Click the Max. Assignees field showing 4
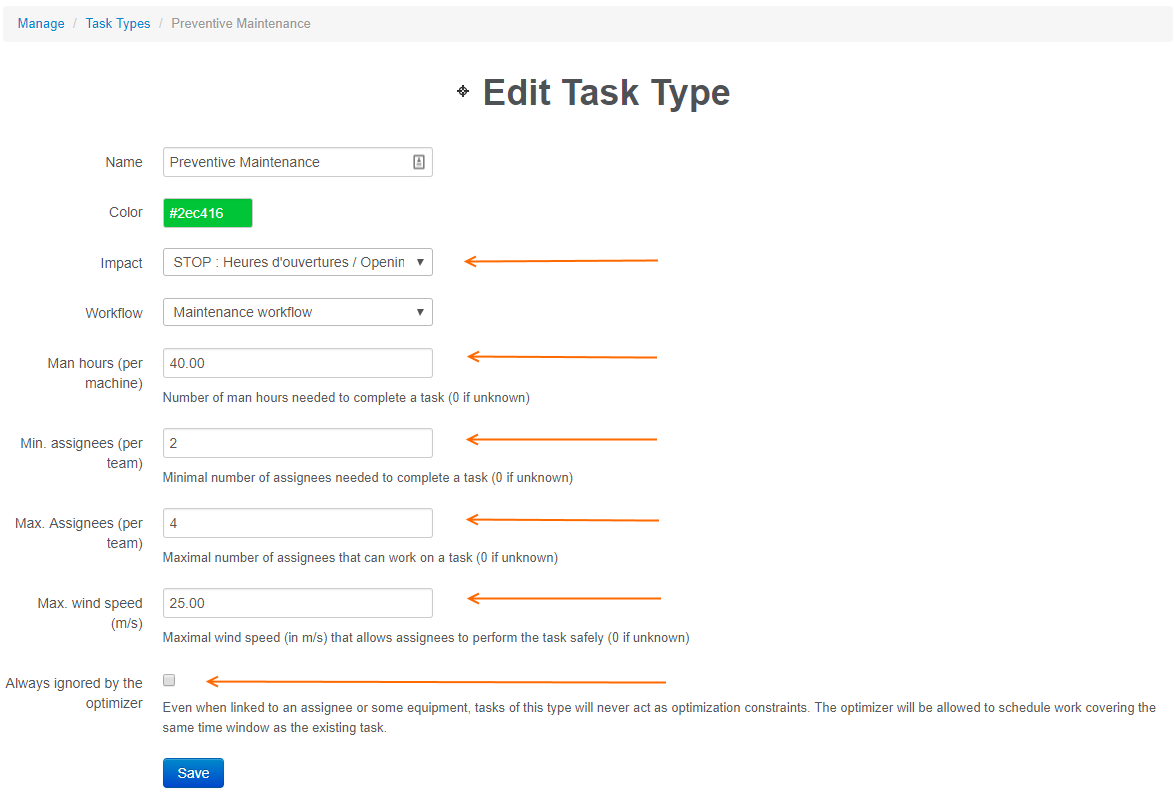The width and height of the screenshot is (1175, 799). 297,522
